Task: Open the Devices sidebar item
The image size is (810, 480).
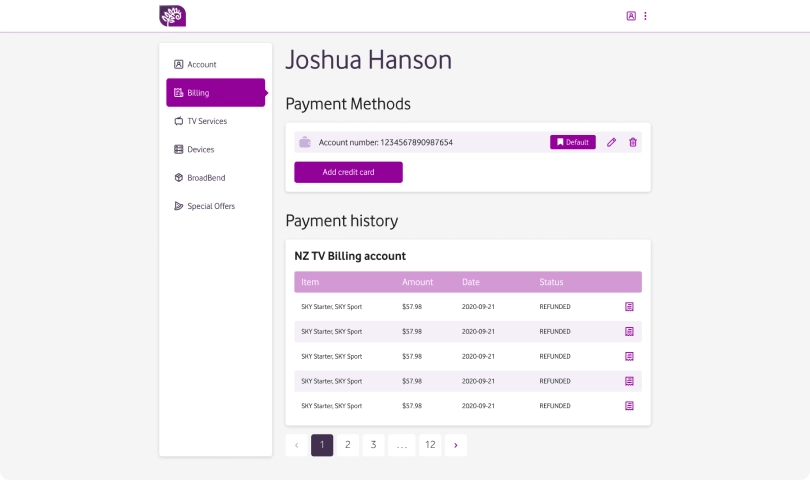Action: [x=200, y=149]
